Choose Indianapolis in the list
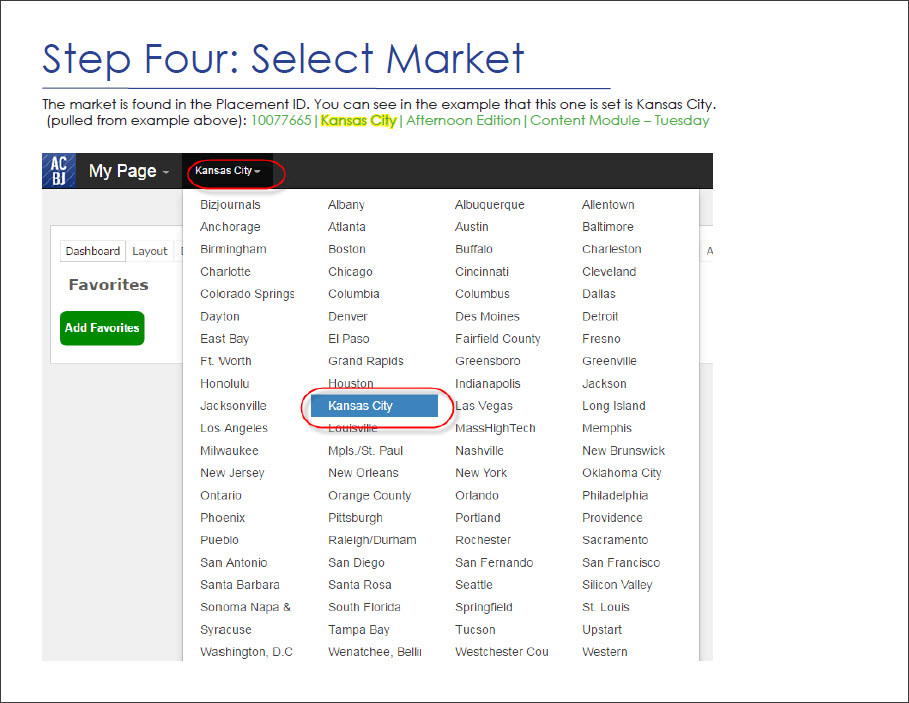Image resolution: width=909 pixels, height=703 pixels. point(488,384)
